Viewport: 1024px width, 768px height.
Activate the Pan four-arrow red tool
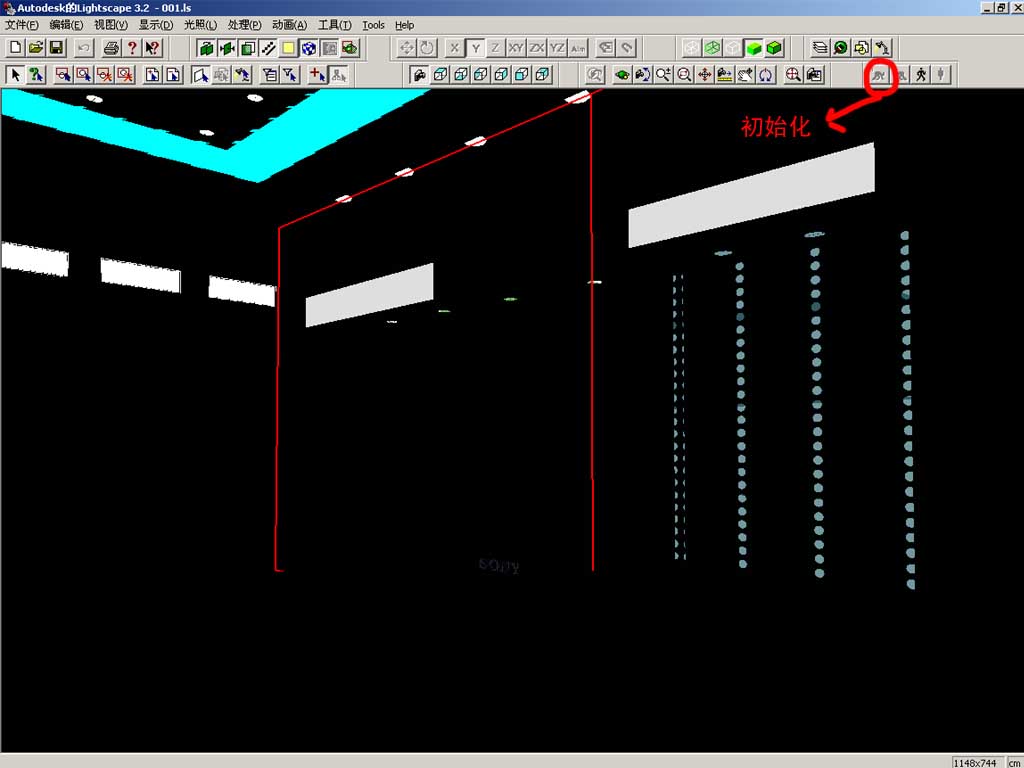point(704,74)
